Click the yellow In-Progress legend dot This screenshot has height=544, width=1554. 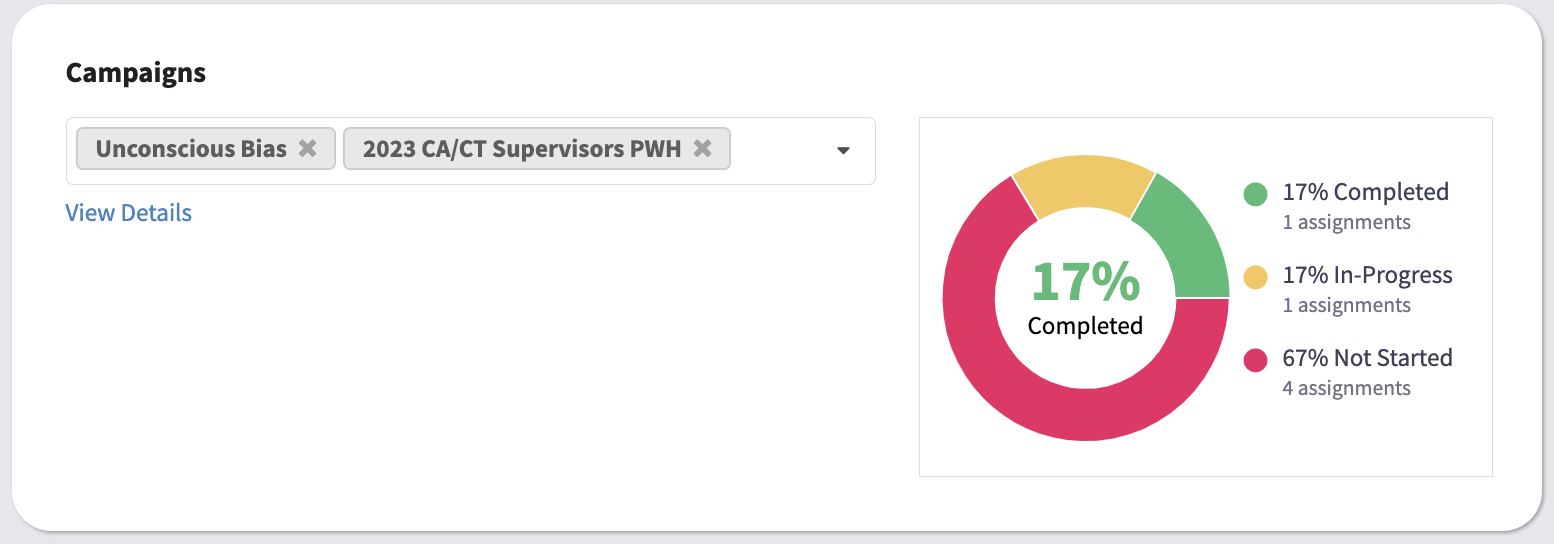click(x=1256, y=277)
